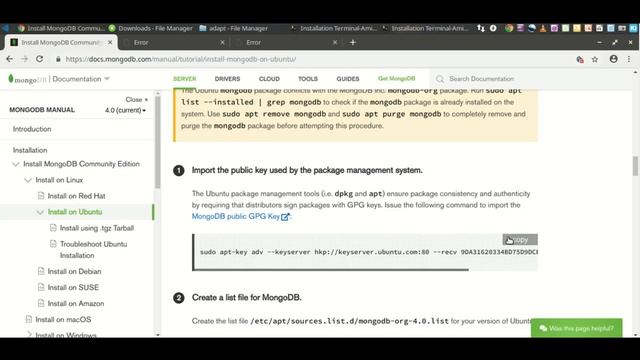Go forward with the browser arrow

[24, 59]
